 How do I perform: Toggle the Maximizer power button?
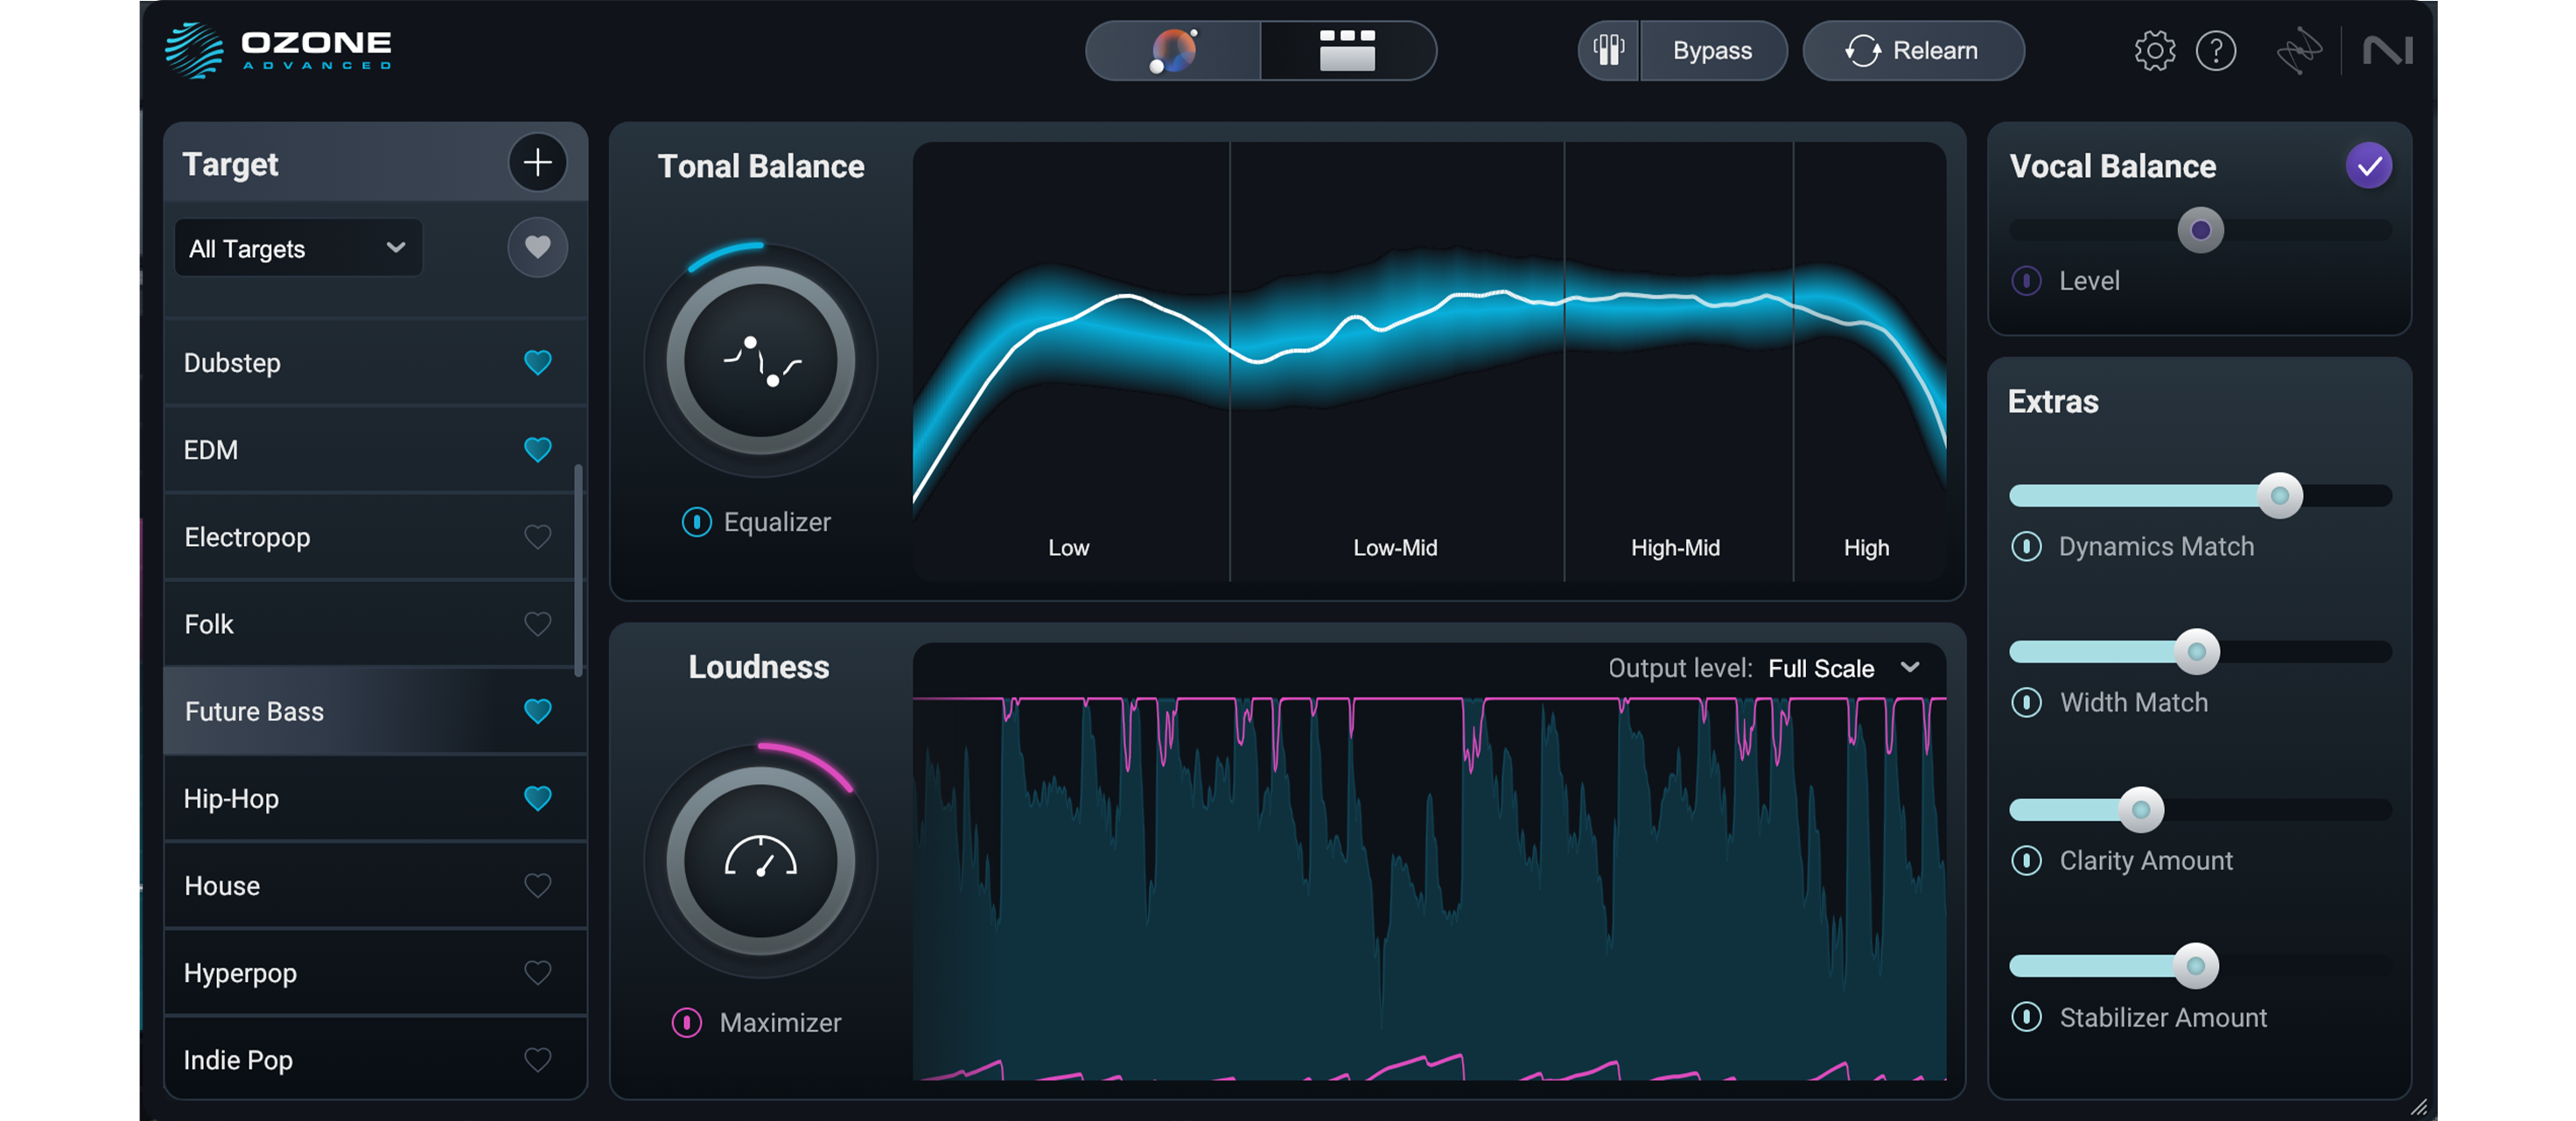(x=686, y=1022)
